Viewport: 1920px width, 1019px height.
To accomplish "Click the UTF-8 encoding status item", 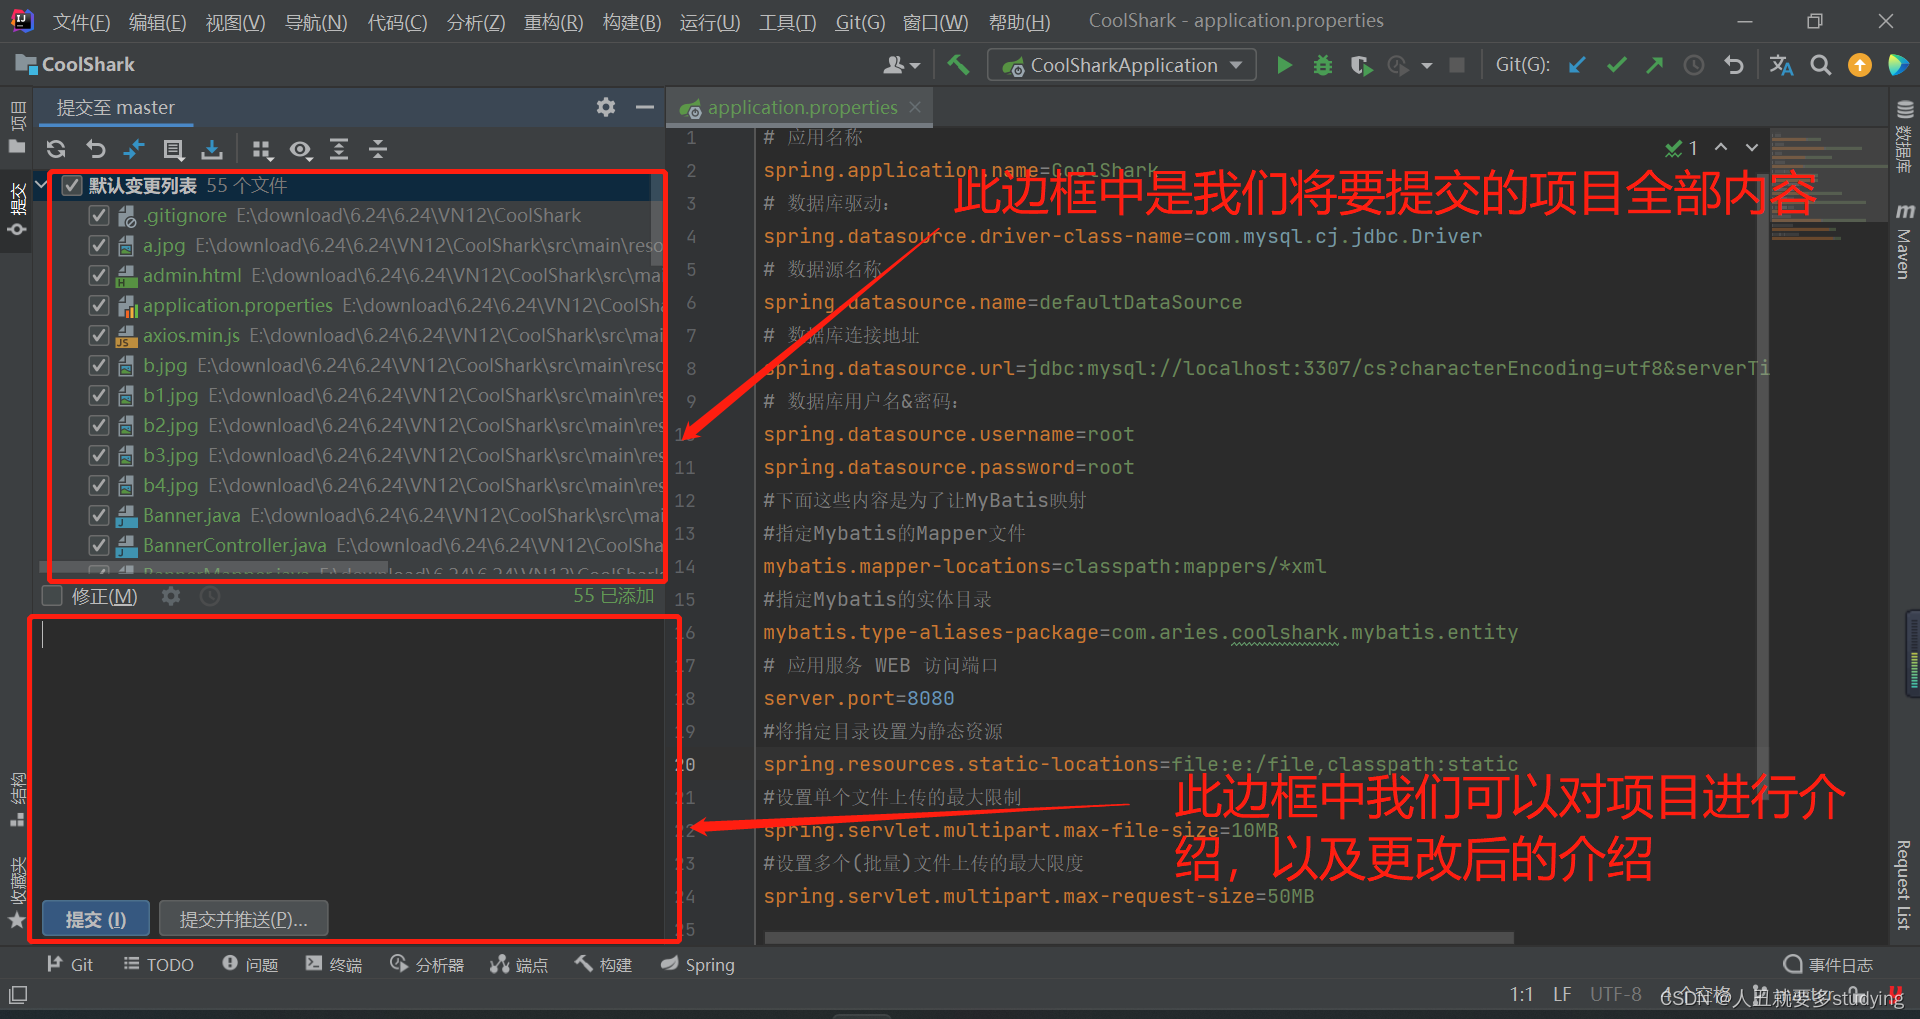I will [1616, 995].
